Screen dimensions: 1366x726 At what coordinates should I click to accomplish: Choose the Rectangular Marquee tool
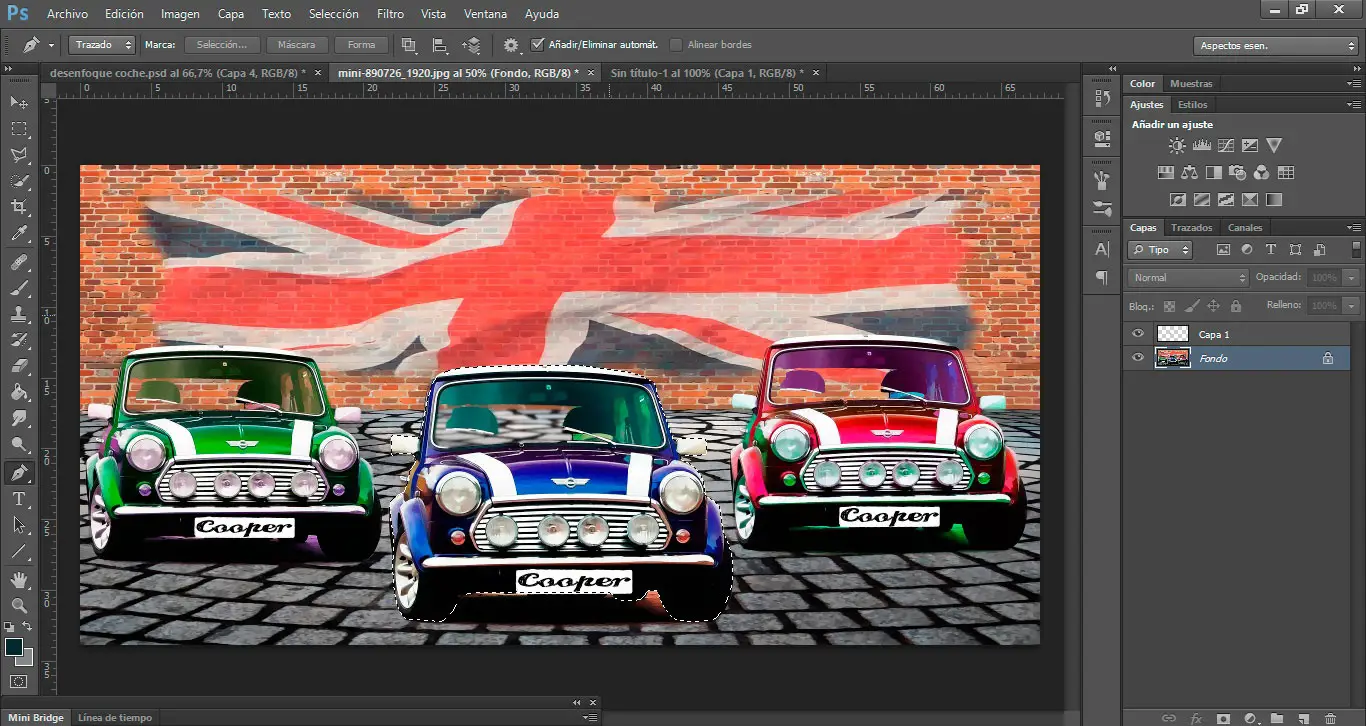click(19, 129)
